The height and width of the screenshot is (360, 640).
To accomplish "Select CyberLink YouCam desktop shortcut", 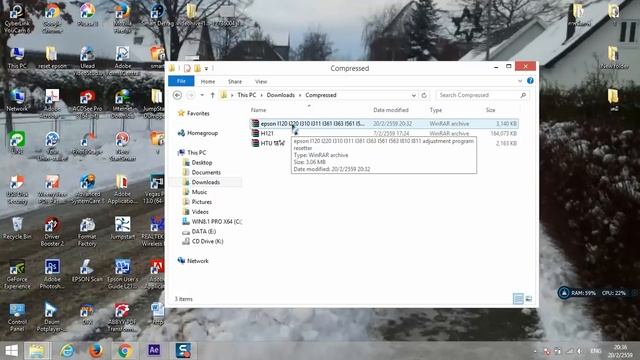I will pyautogui.click(x=17, y=18).
